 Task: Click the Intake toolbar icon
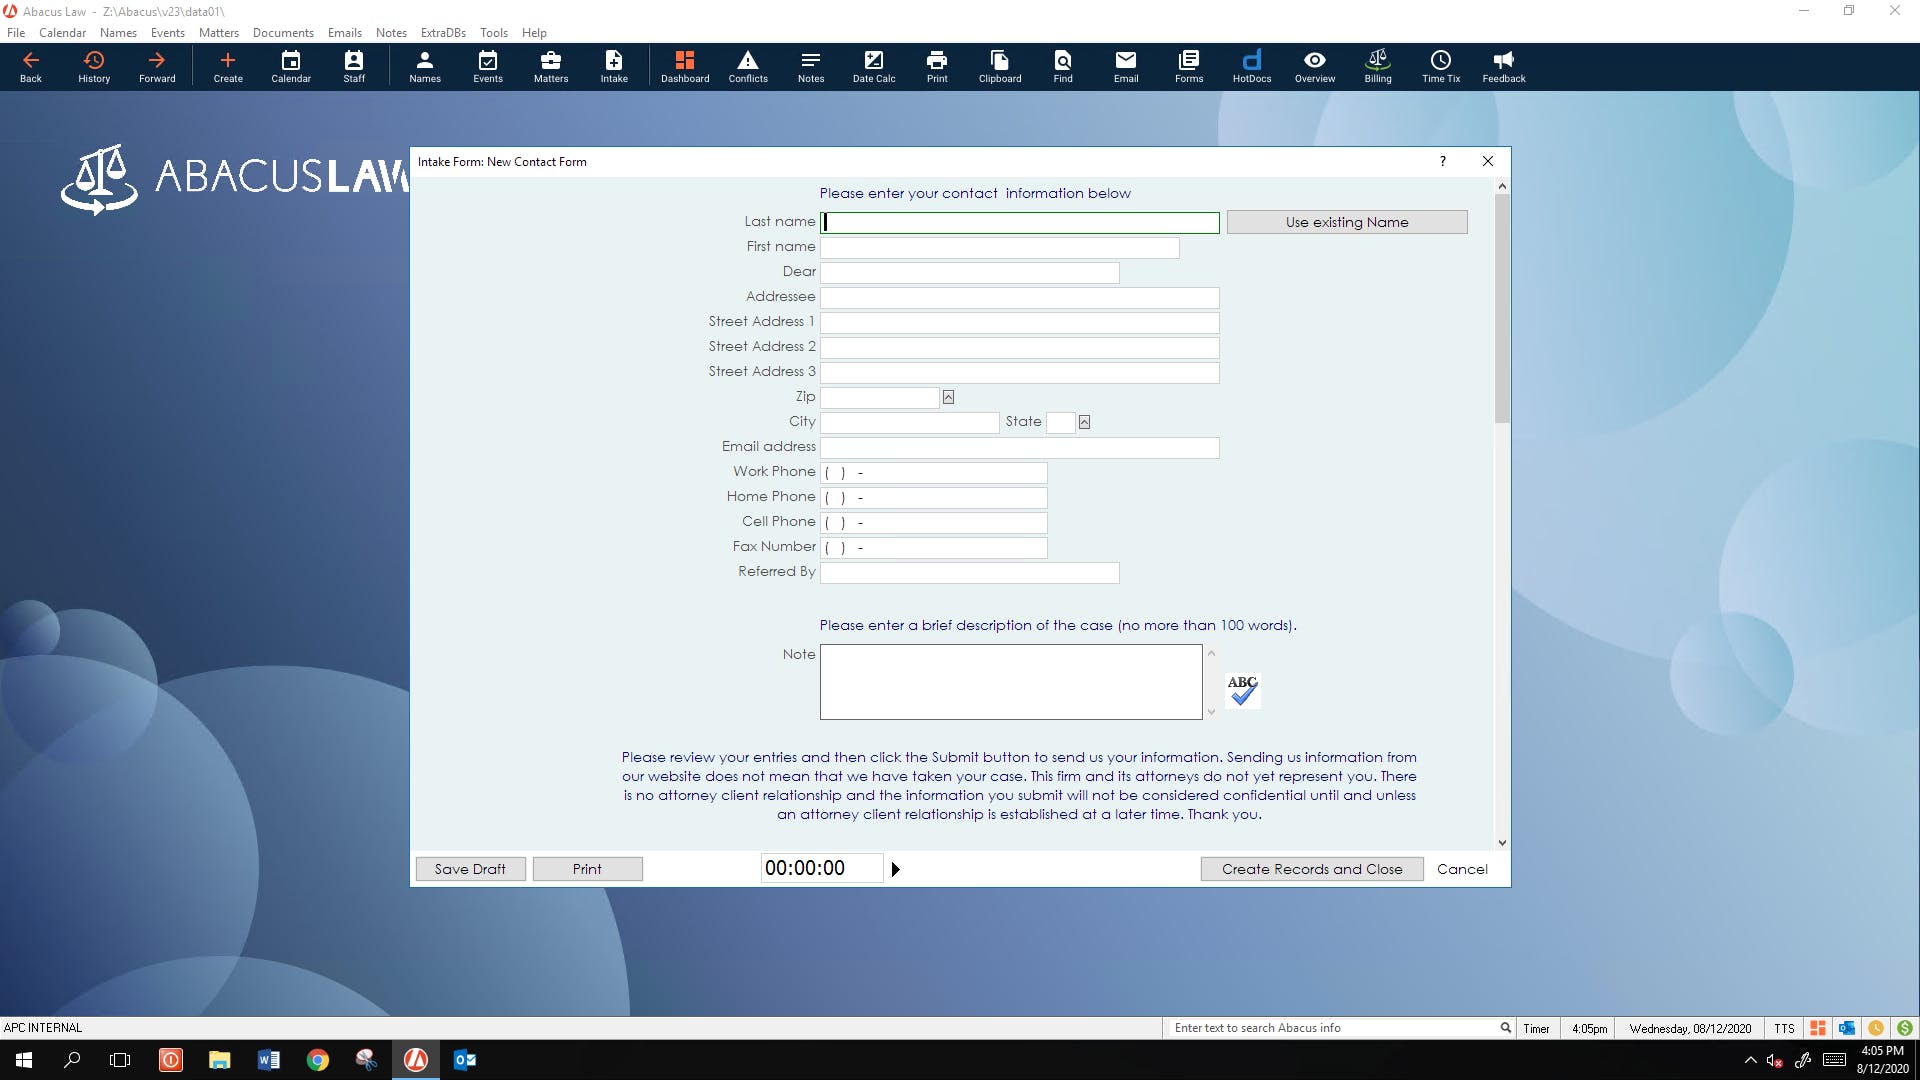613,66
